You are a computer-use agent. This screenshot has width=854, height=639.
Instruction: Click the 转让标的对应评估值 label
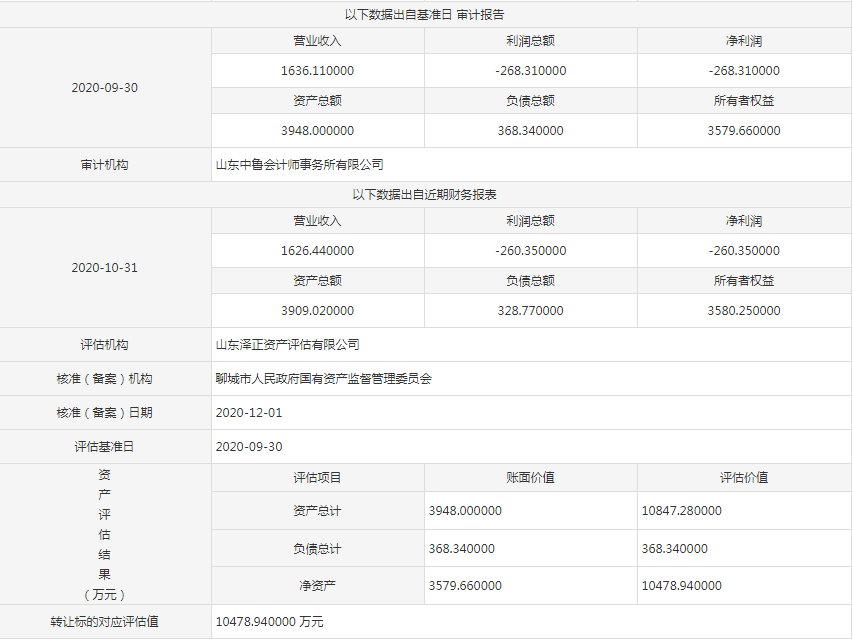click(105, 622)
